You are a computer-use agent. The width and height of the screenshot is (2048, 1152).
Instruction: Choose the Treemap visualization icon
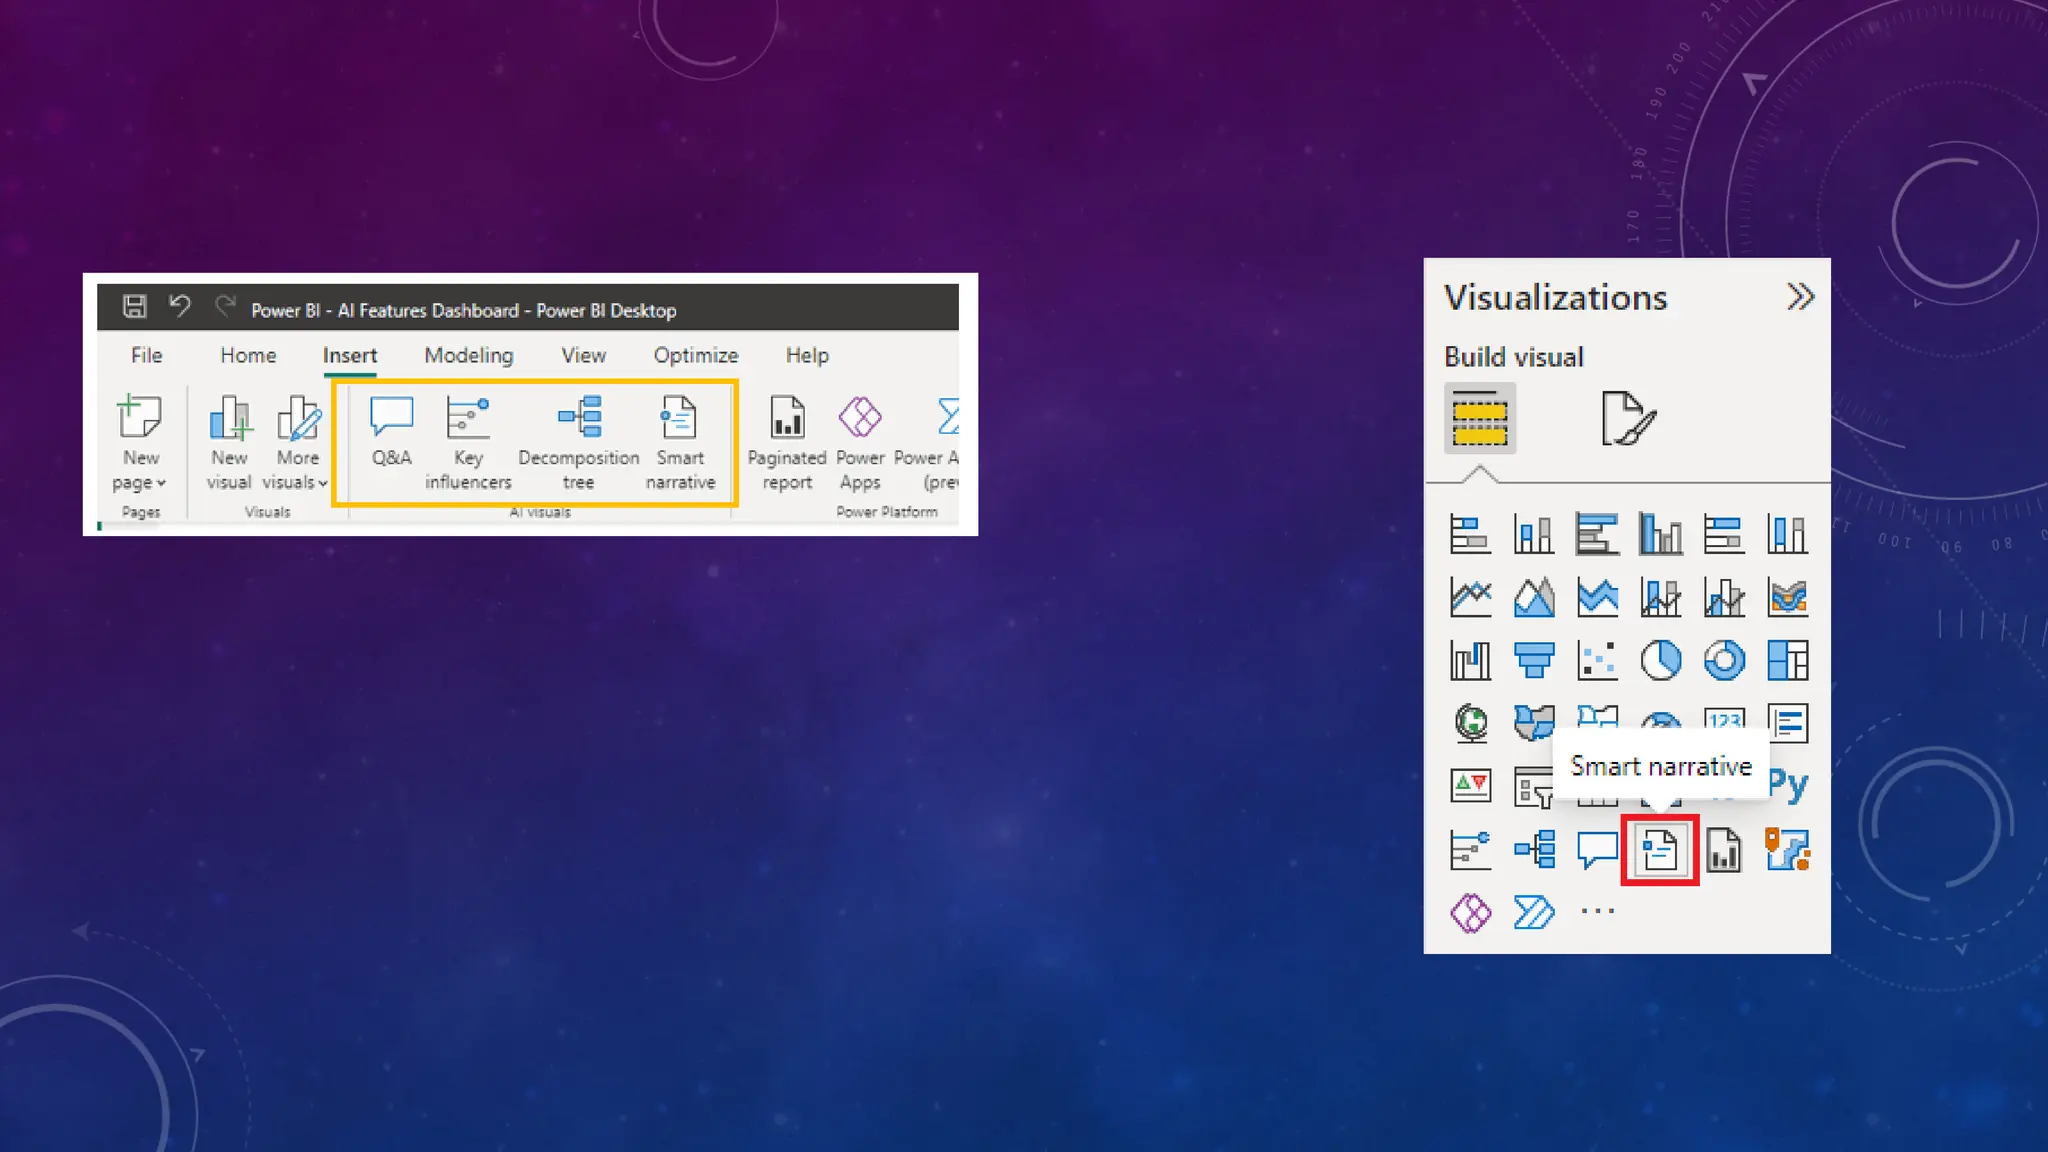pyautogui.click(x=1787, y=660)
